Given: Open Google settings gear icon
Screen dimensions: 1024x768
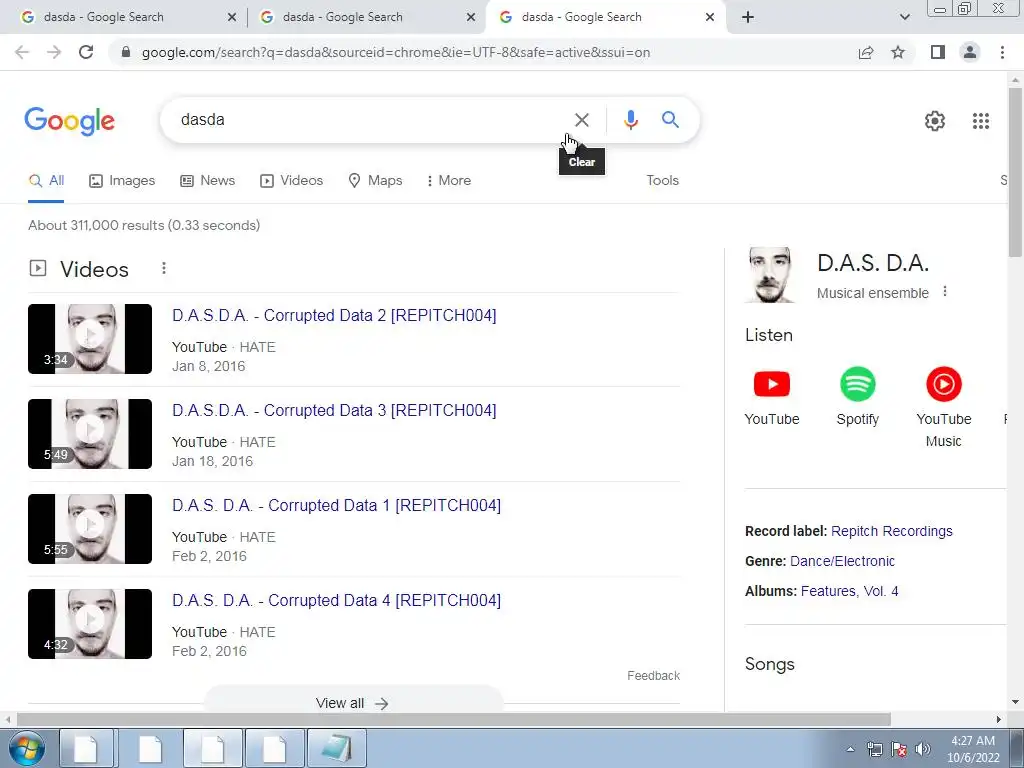Looking at the screenshot, I should 935,121.
